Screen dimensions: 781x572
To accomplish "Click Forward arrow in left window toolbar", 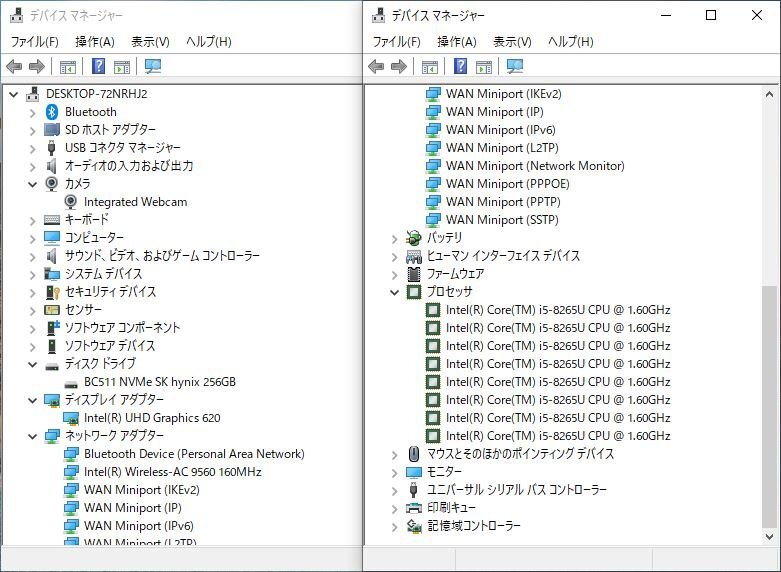I will (x=37, y=66).
